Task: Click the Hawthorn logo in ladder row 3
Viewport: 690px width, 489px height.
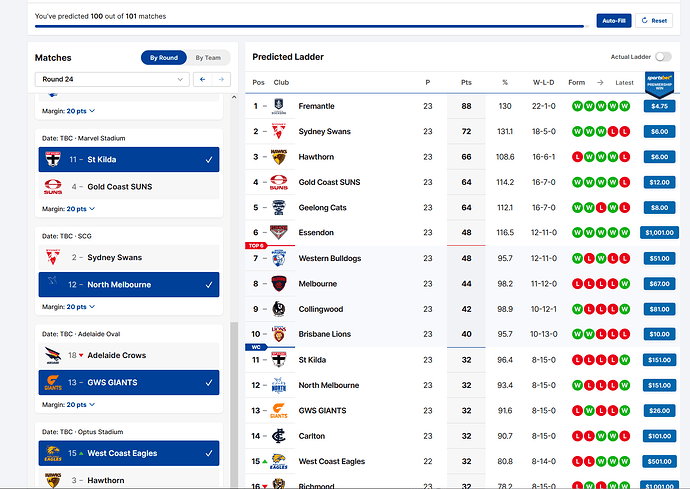Action: tap(279, 157)
